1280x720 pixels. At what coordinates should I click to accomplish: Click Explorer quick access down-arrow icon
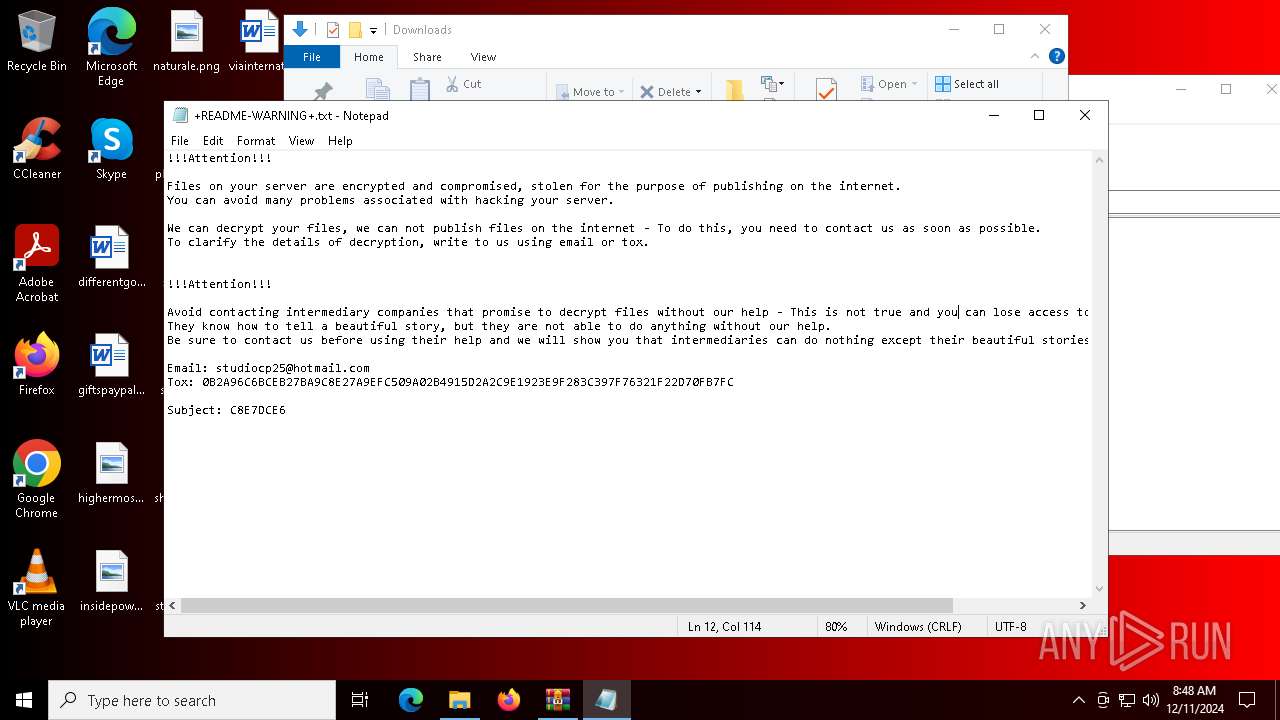pos(299,30)
